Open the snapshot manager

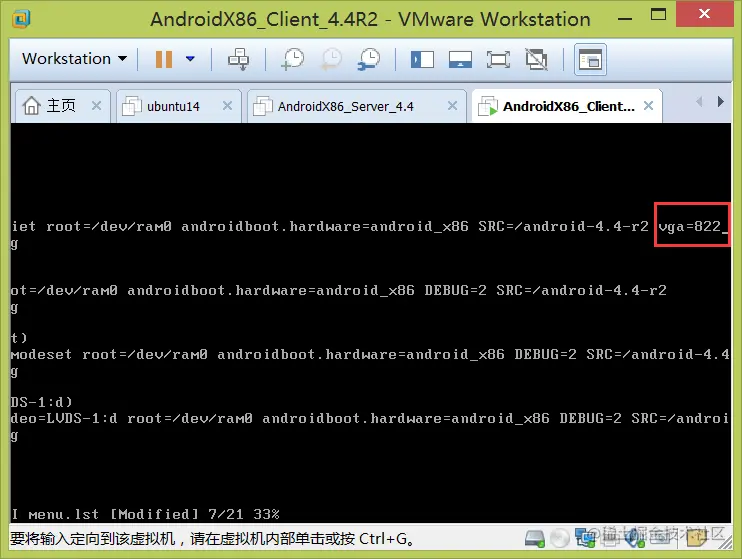tap(369, 59)
